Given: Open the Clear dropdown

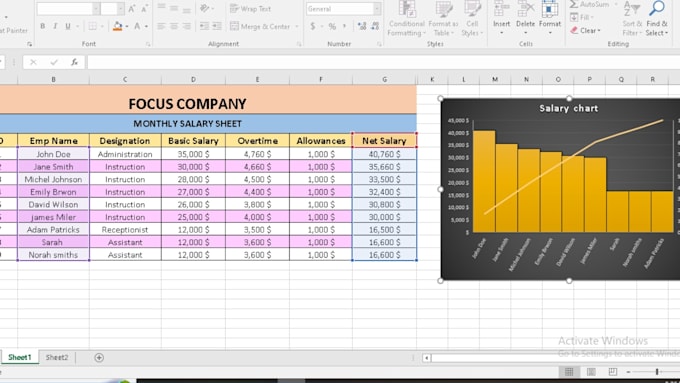Looking at the screenshot, I should (x=585, y=30).
